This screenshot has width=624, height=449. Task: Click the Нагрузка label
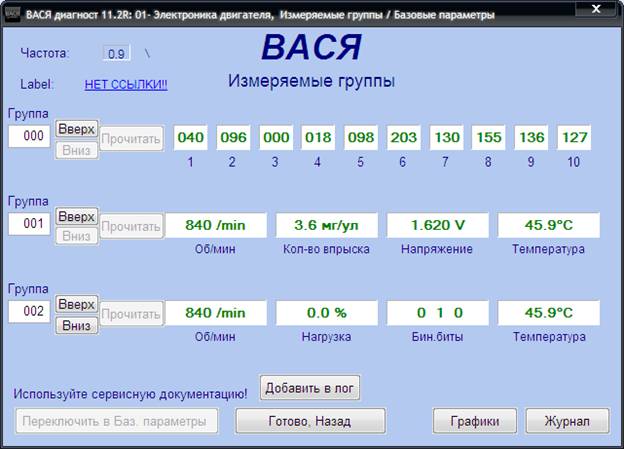click(x=326, y=337)
